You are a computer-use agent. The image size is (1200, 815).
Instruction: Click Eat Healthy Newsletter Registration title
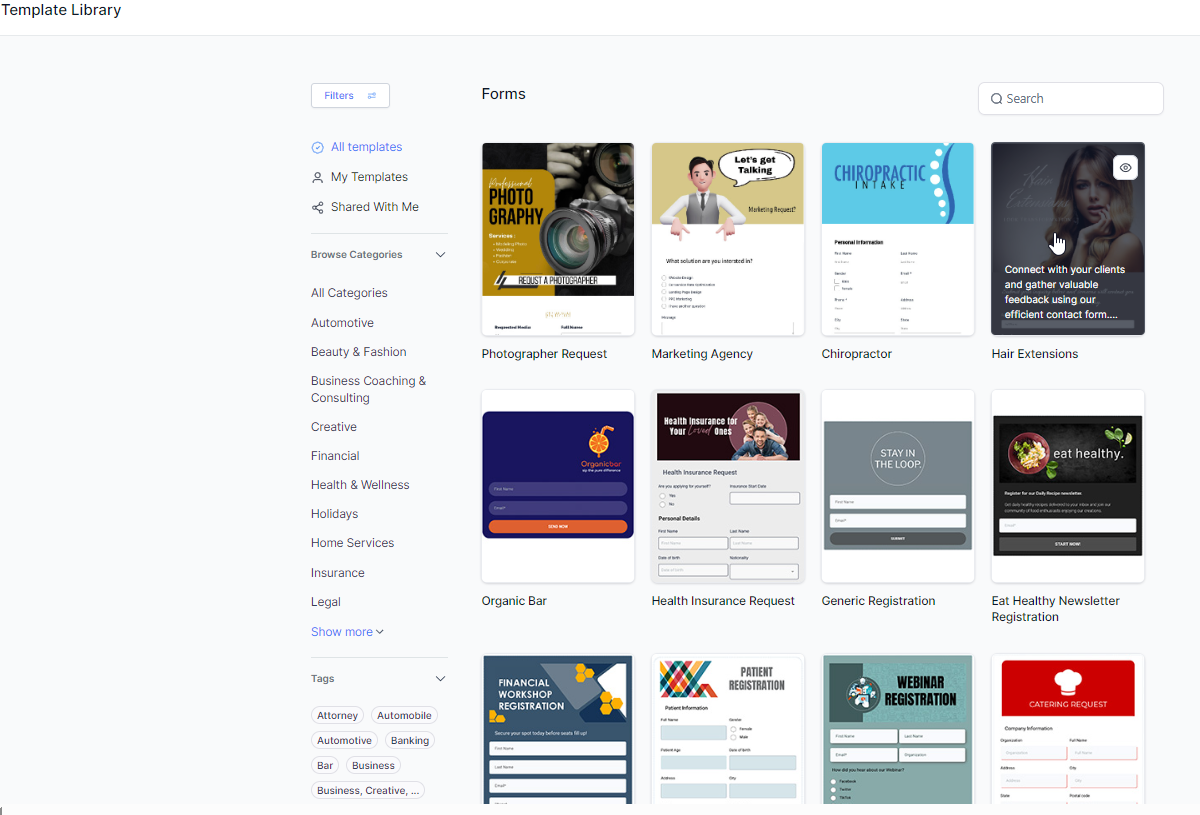(1056, 609)
